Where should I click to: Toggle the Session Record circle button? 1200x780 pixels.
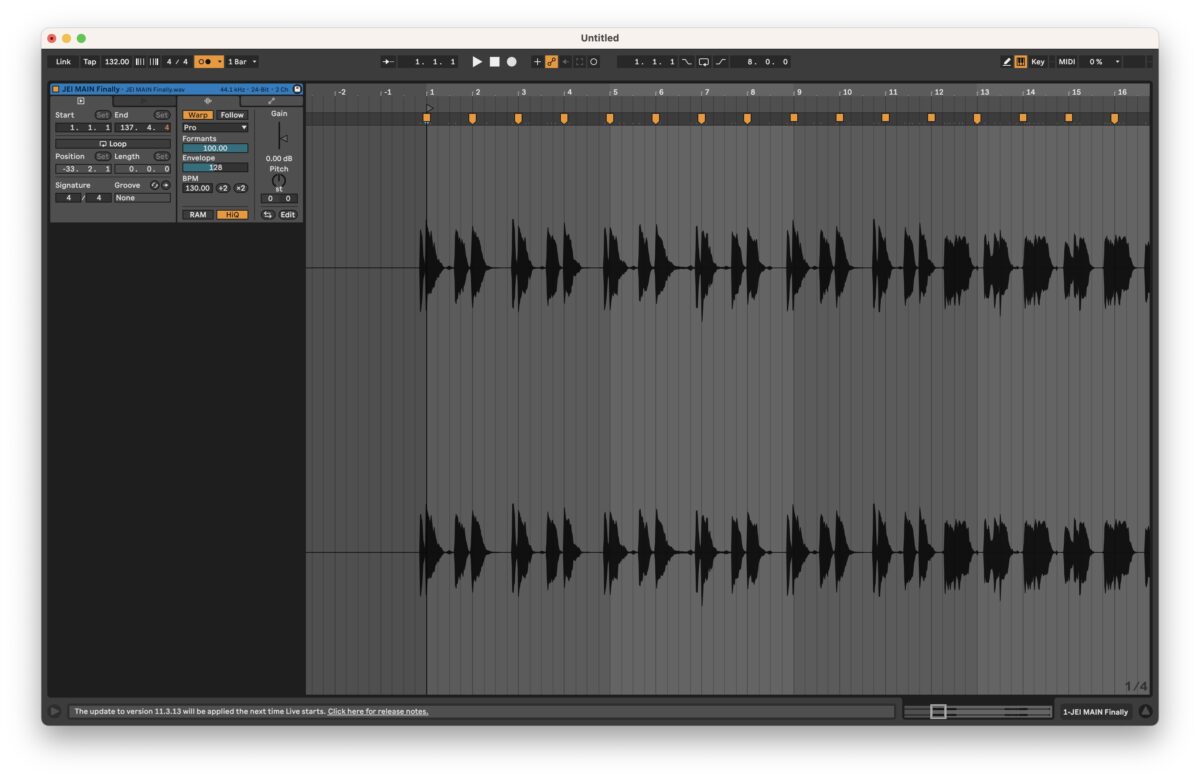593,62
